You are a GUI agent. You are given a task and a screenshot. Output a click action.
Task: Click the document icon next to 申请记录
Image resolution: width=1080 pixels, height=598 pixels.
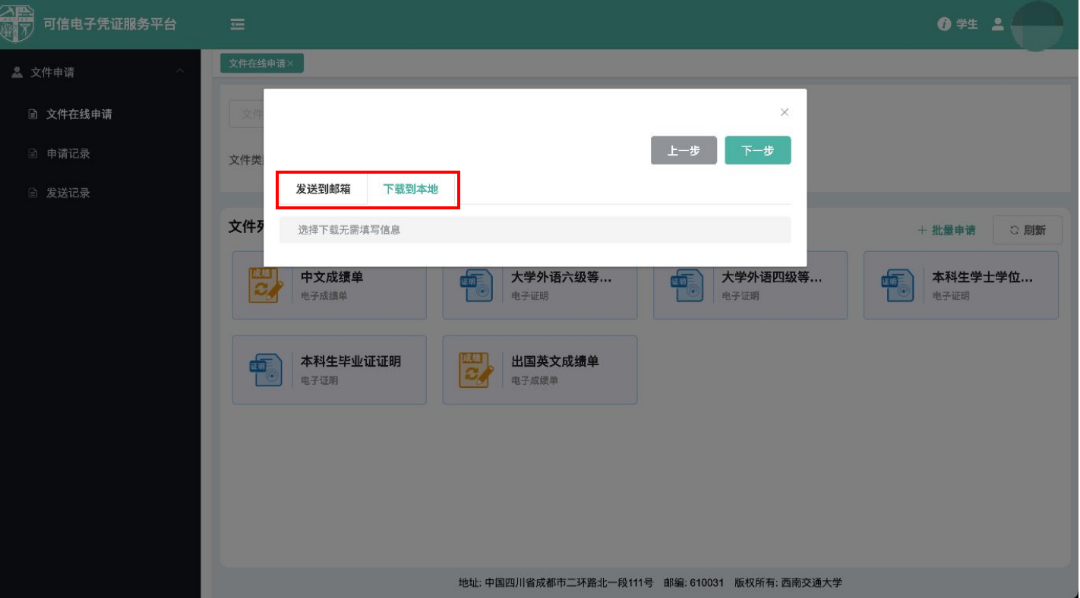(32, 154)
